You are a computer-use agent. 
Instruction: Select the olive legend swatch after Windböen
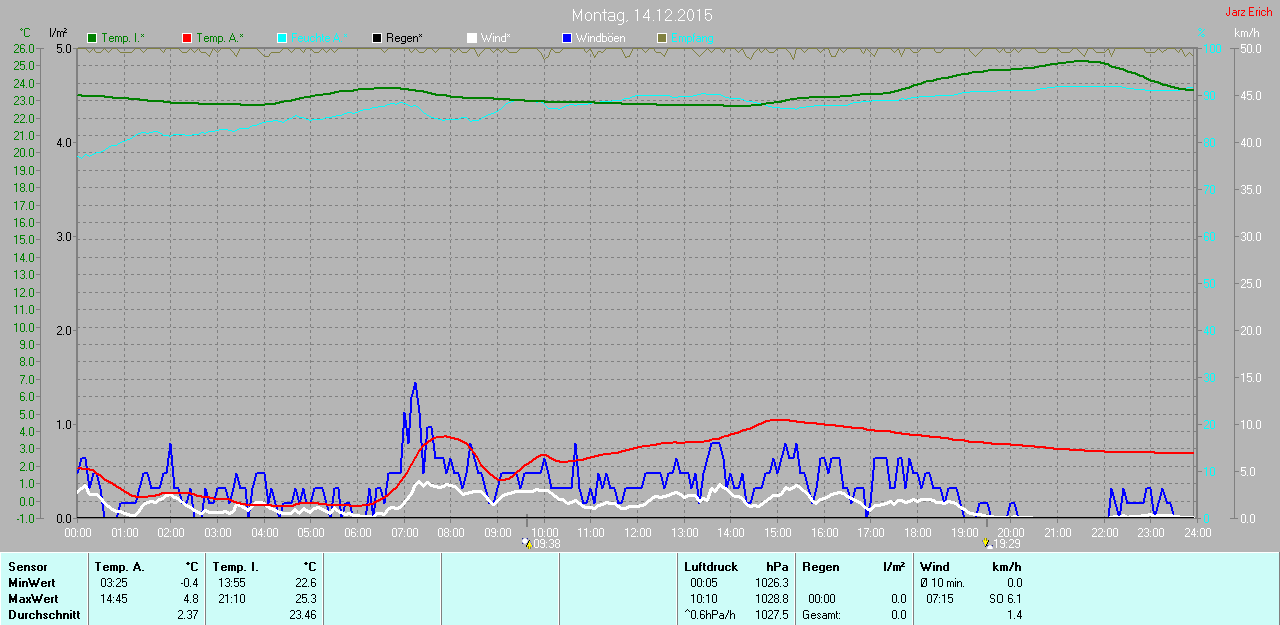(661, 38)
